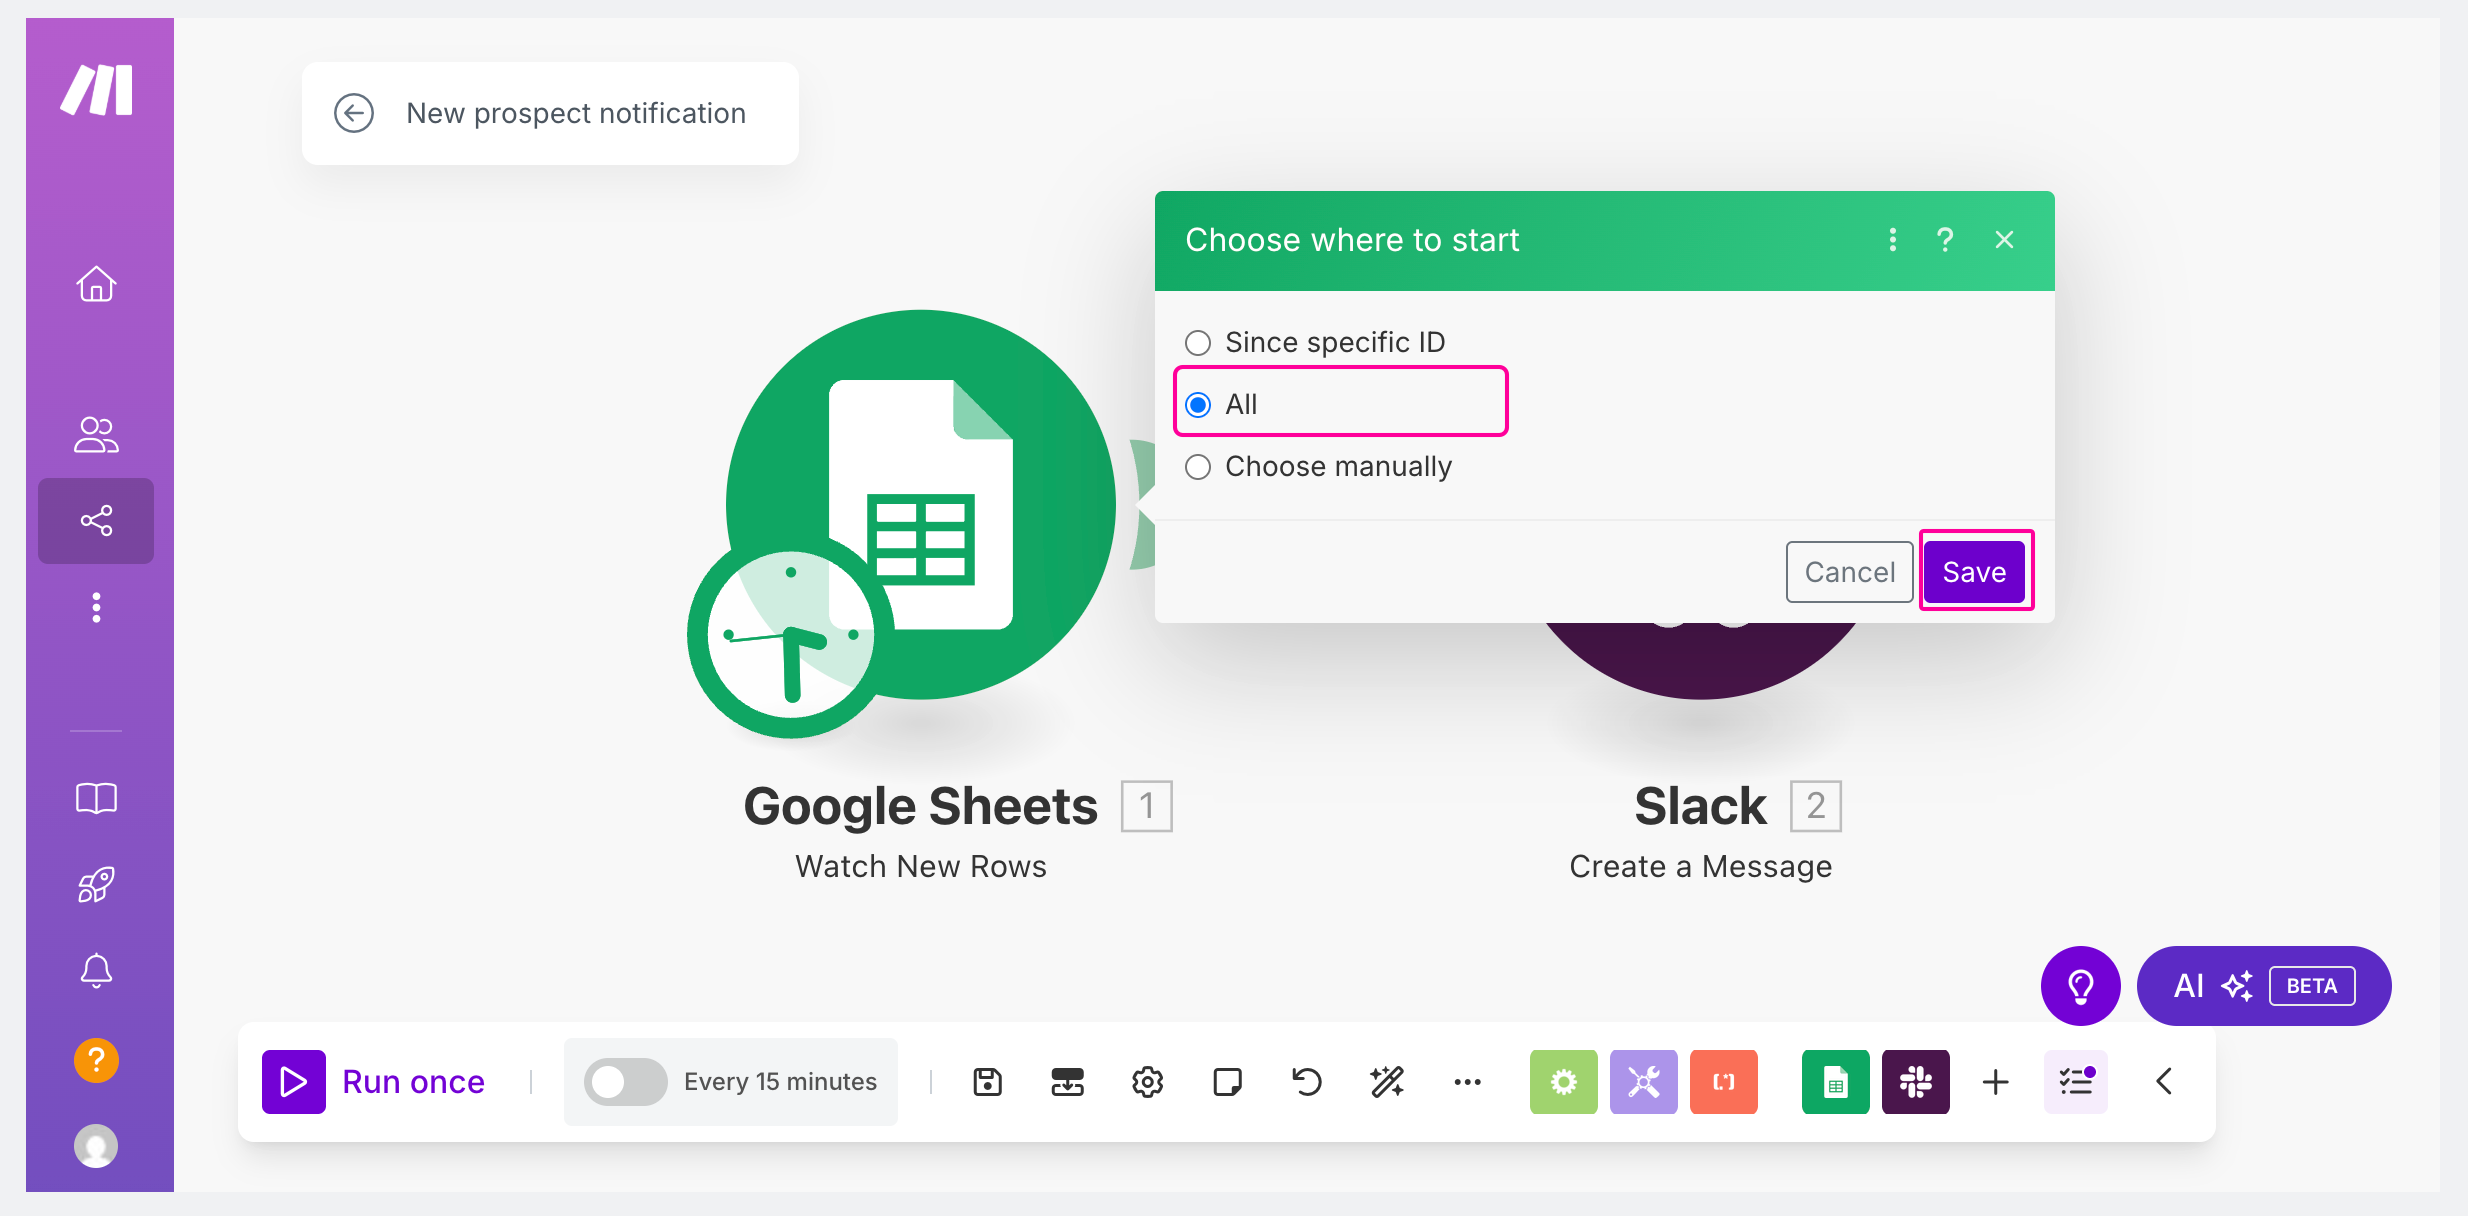Screen dimensions: 2468x1216
Task: Open the orange Help question icon
Action: click(96, 1059)
